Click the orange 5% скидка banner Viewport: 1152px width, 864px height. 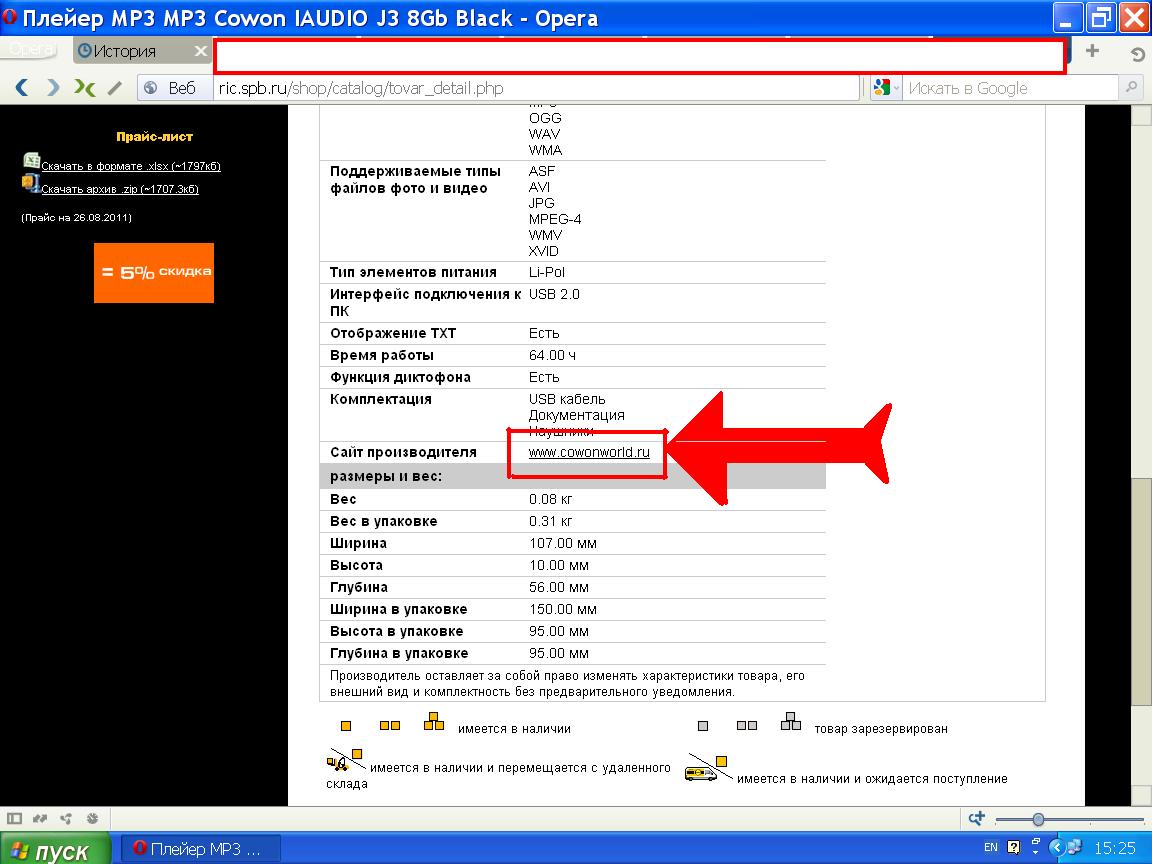point(154,273)
